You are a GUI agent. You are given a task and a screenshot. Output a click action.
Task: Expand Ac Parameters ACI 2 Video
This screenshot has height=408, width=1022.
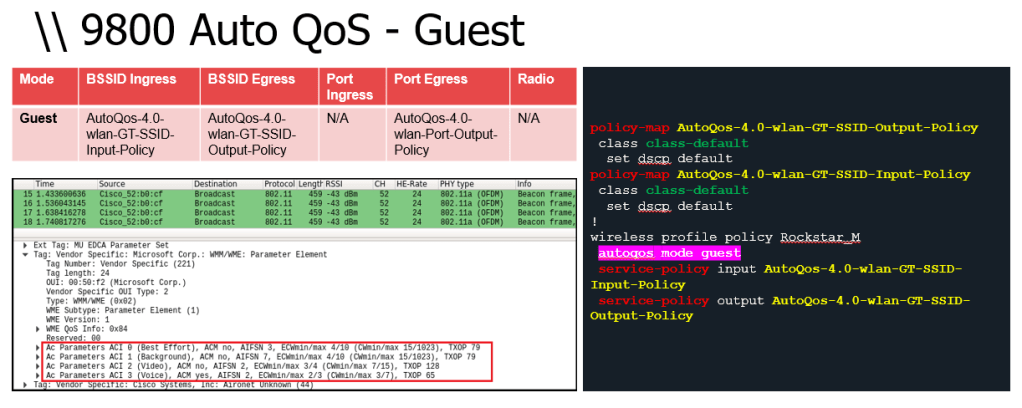point(36,365)
